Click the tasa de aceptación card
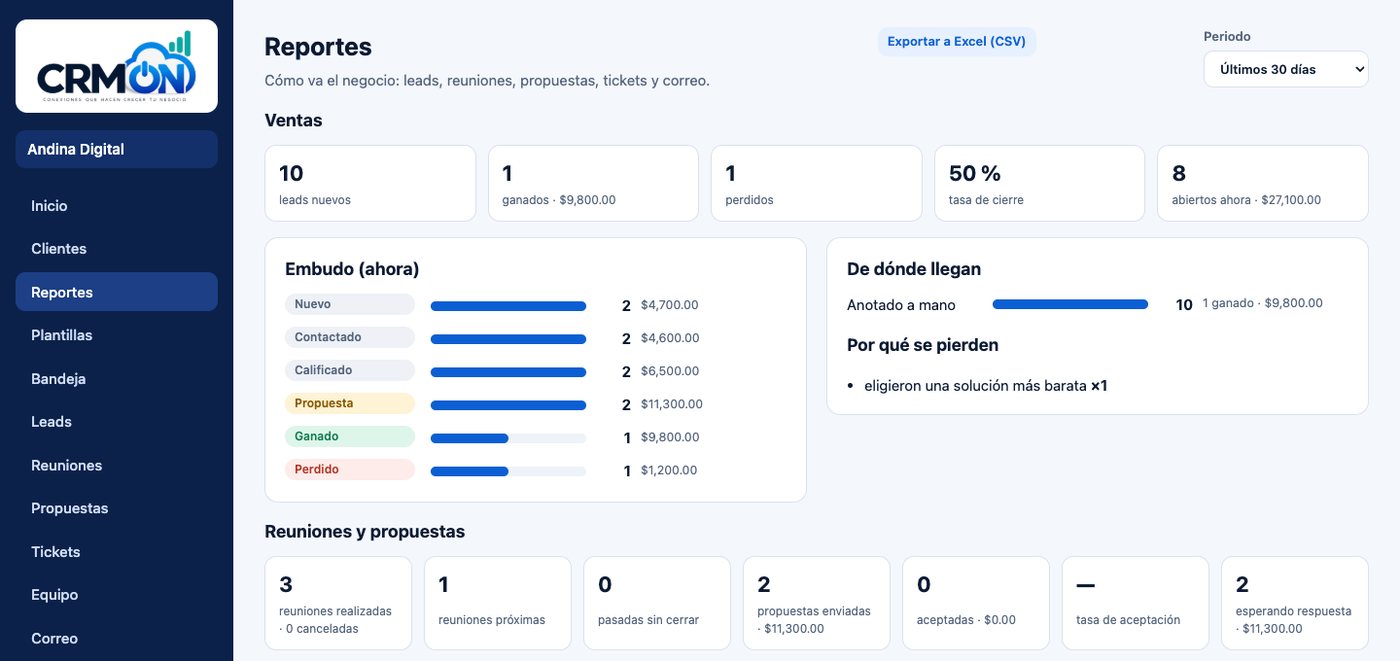The width and height of the screenshot is (1400, 661). 1135,603
